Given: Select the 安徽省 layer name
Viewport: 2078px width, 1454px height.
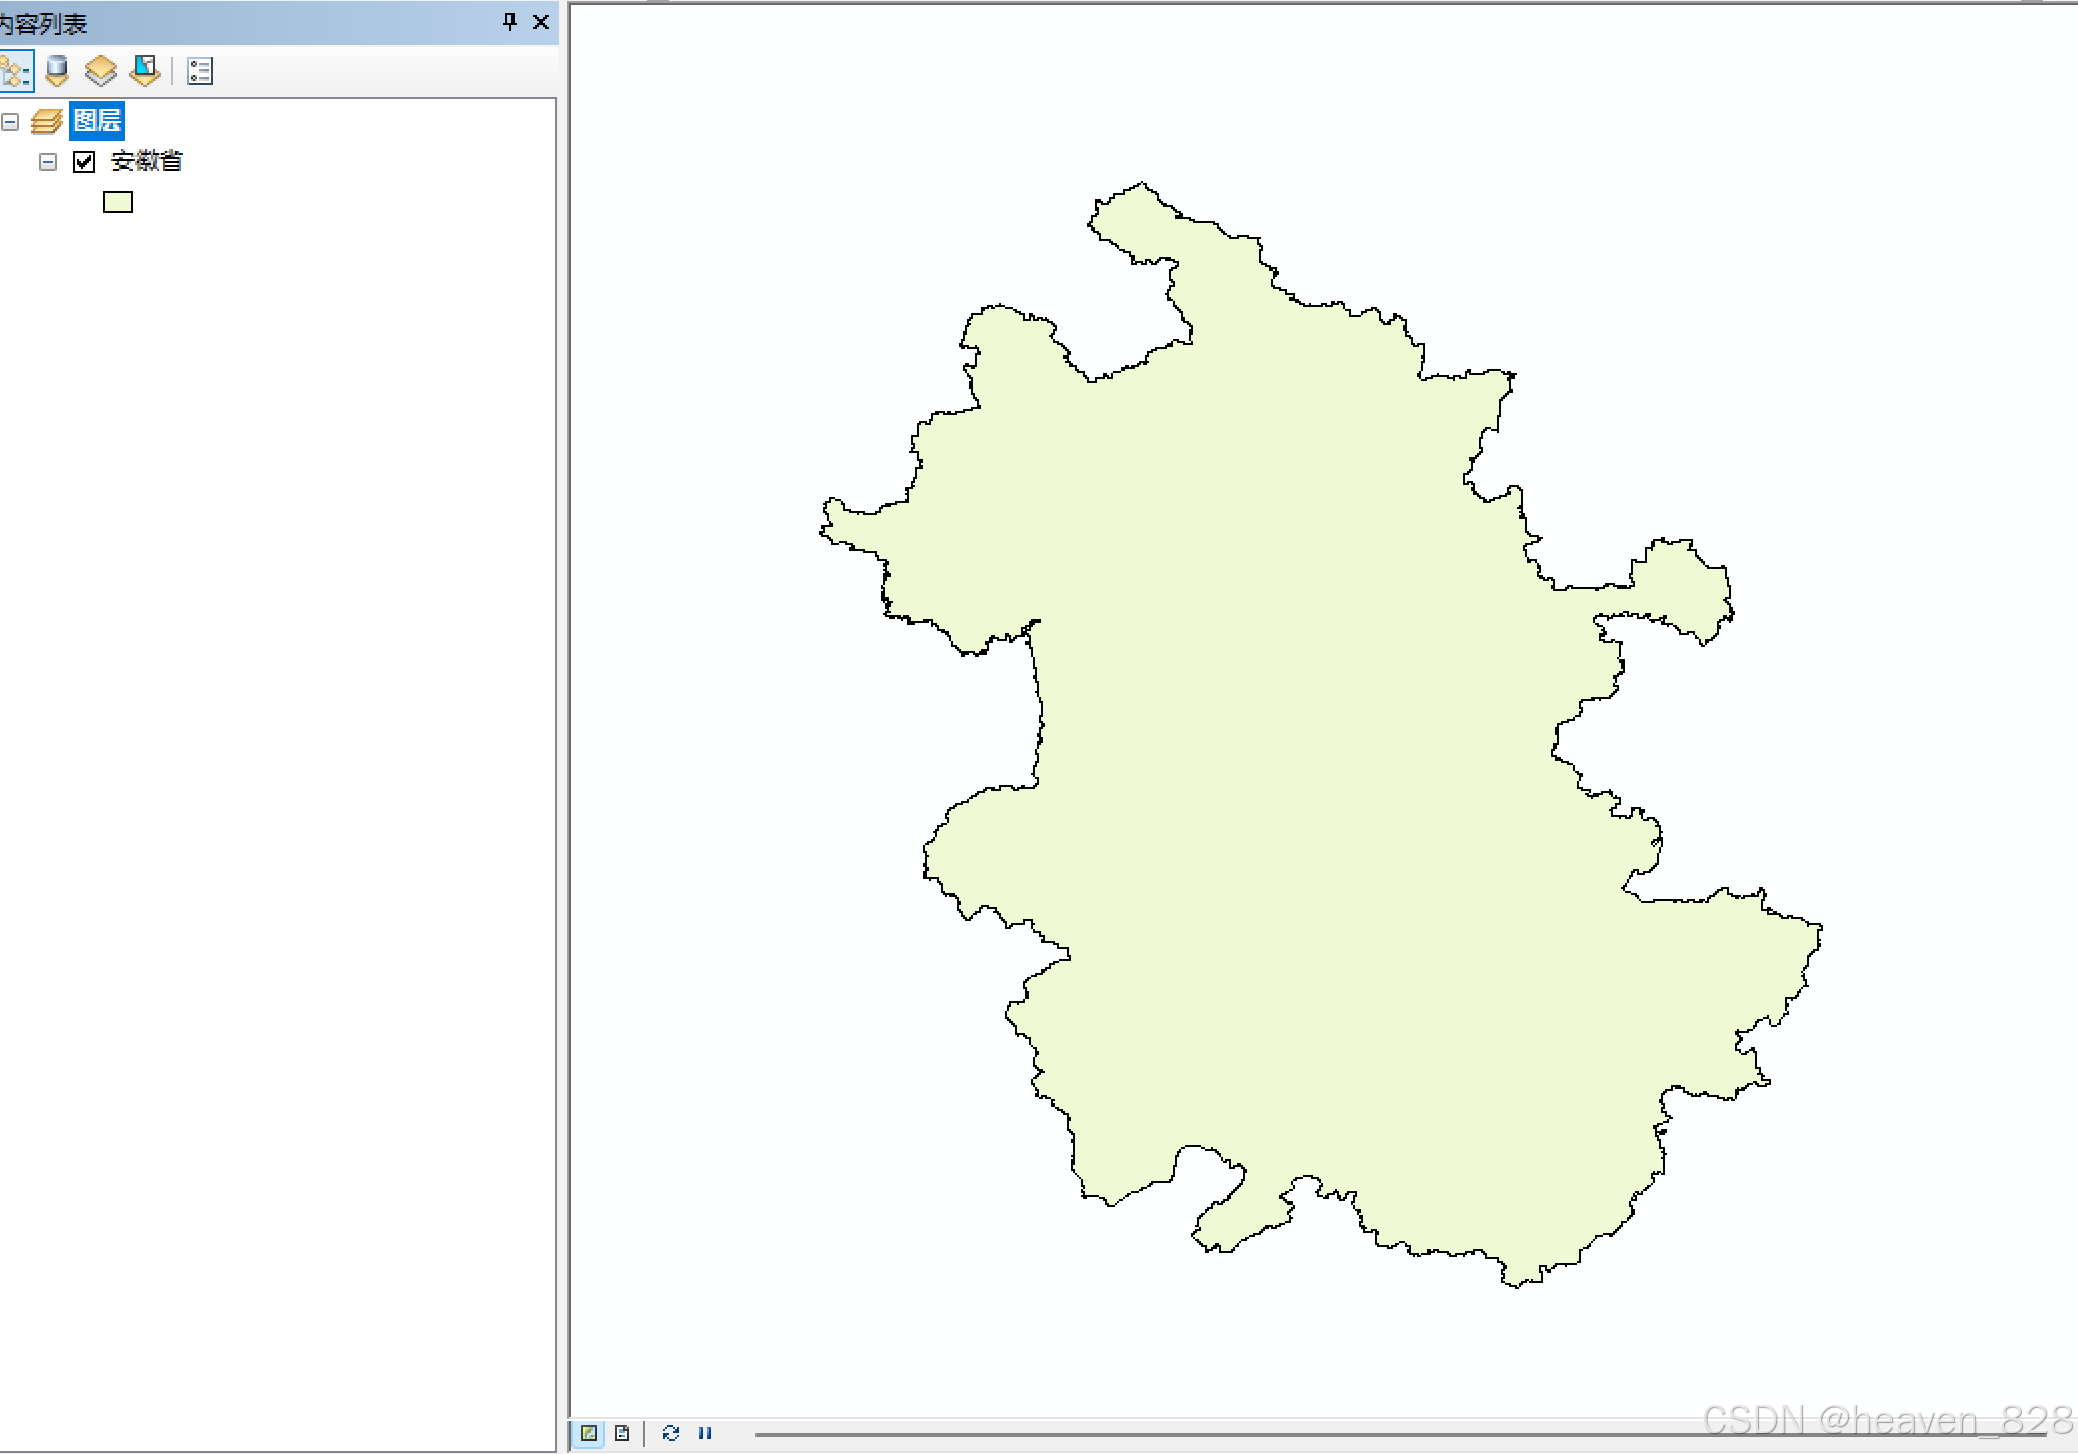Looking at the screenshot, I should 146,161.
